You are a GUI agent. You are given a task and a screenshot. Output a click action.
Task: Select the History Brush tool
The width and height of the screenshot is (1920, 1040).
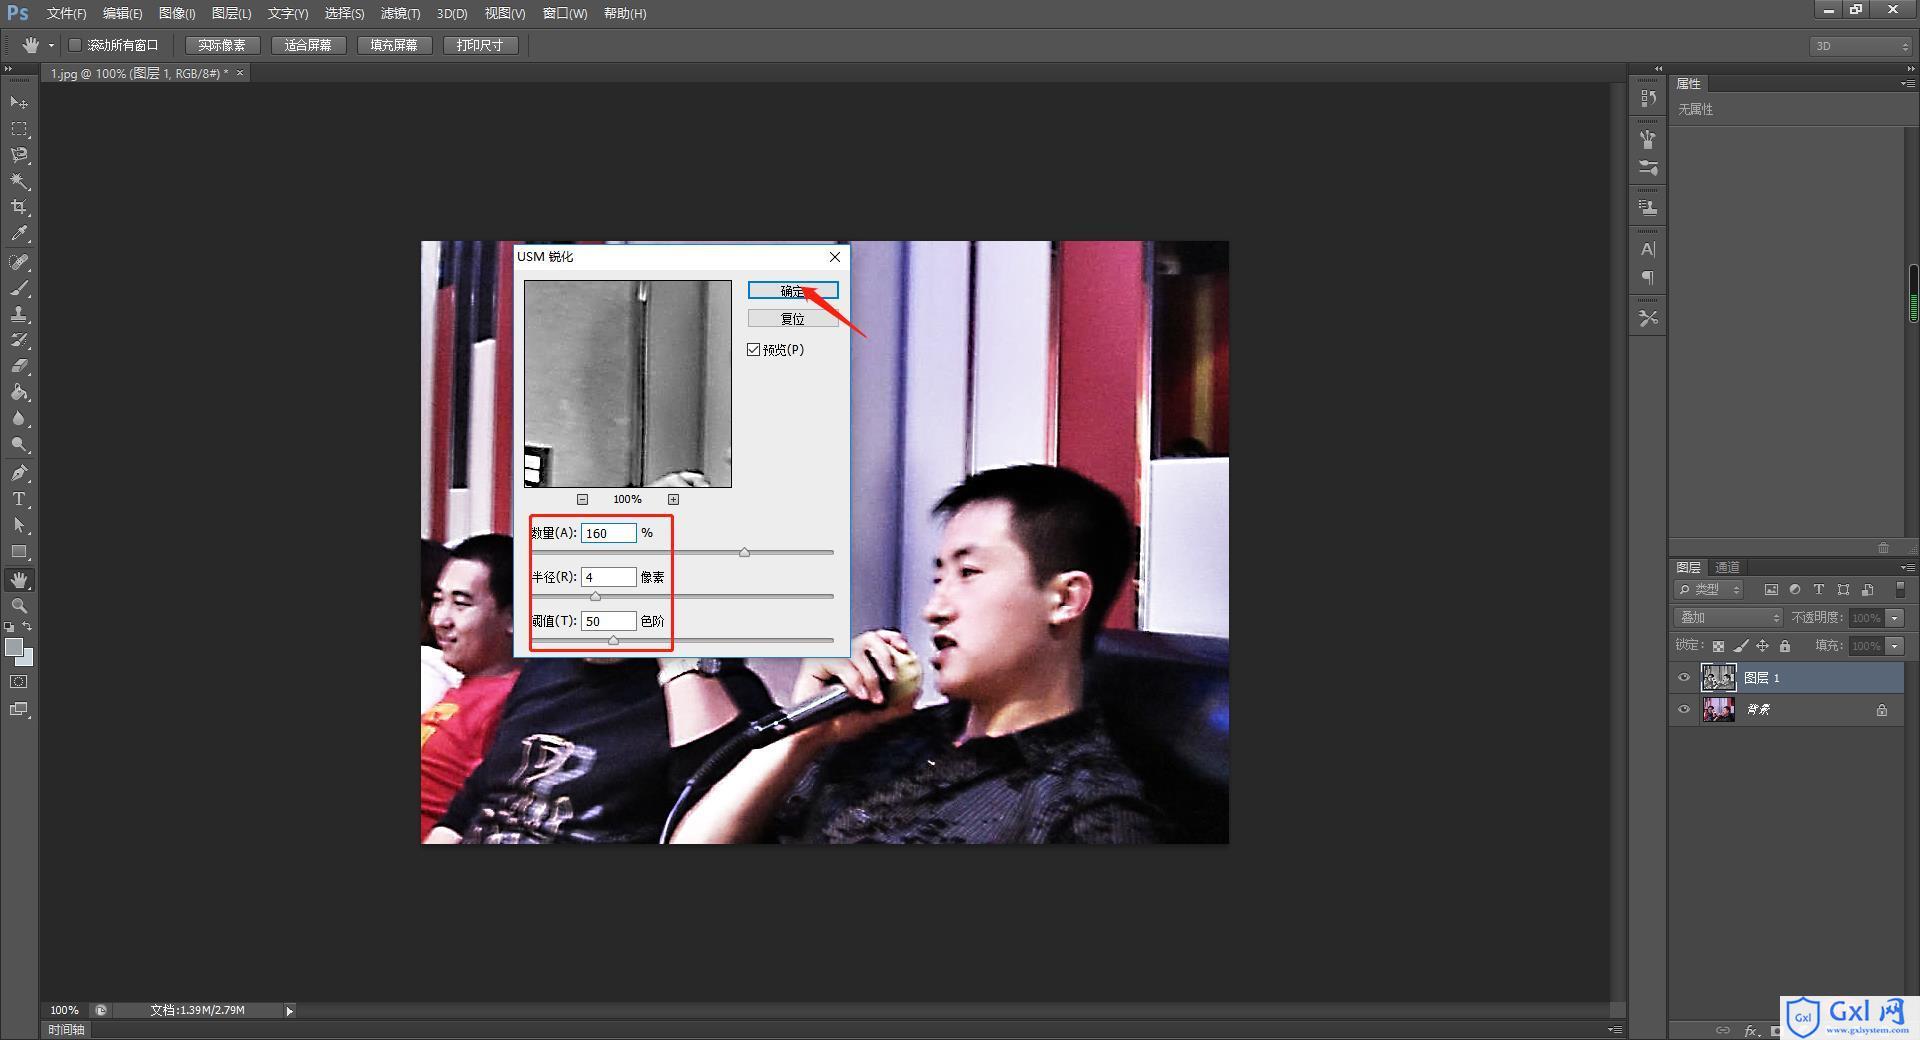[x=19, y=340]
